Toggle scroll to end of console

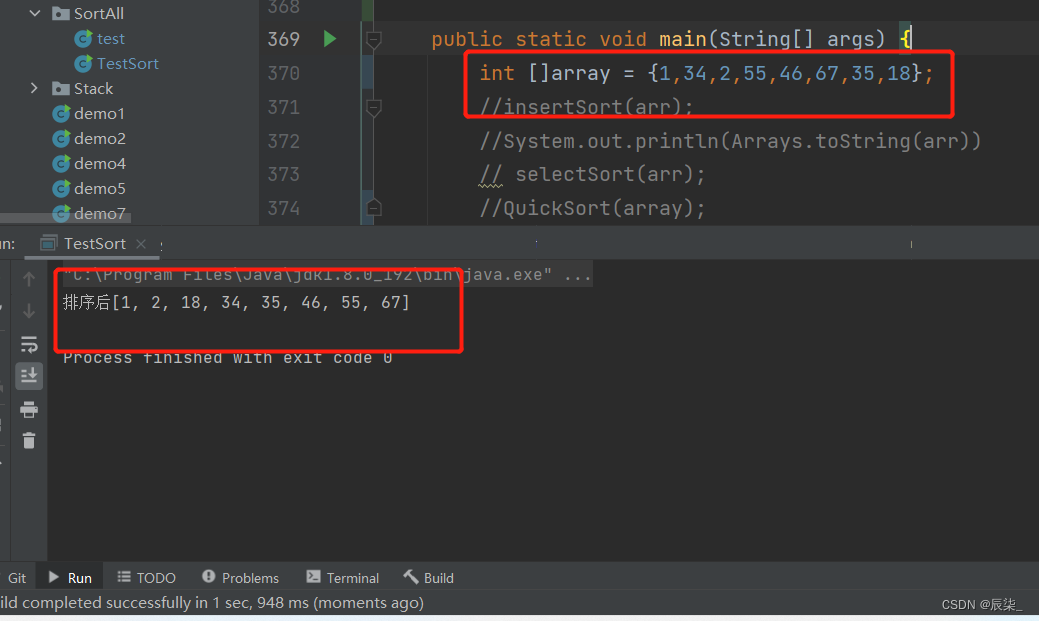[29, 376]
